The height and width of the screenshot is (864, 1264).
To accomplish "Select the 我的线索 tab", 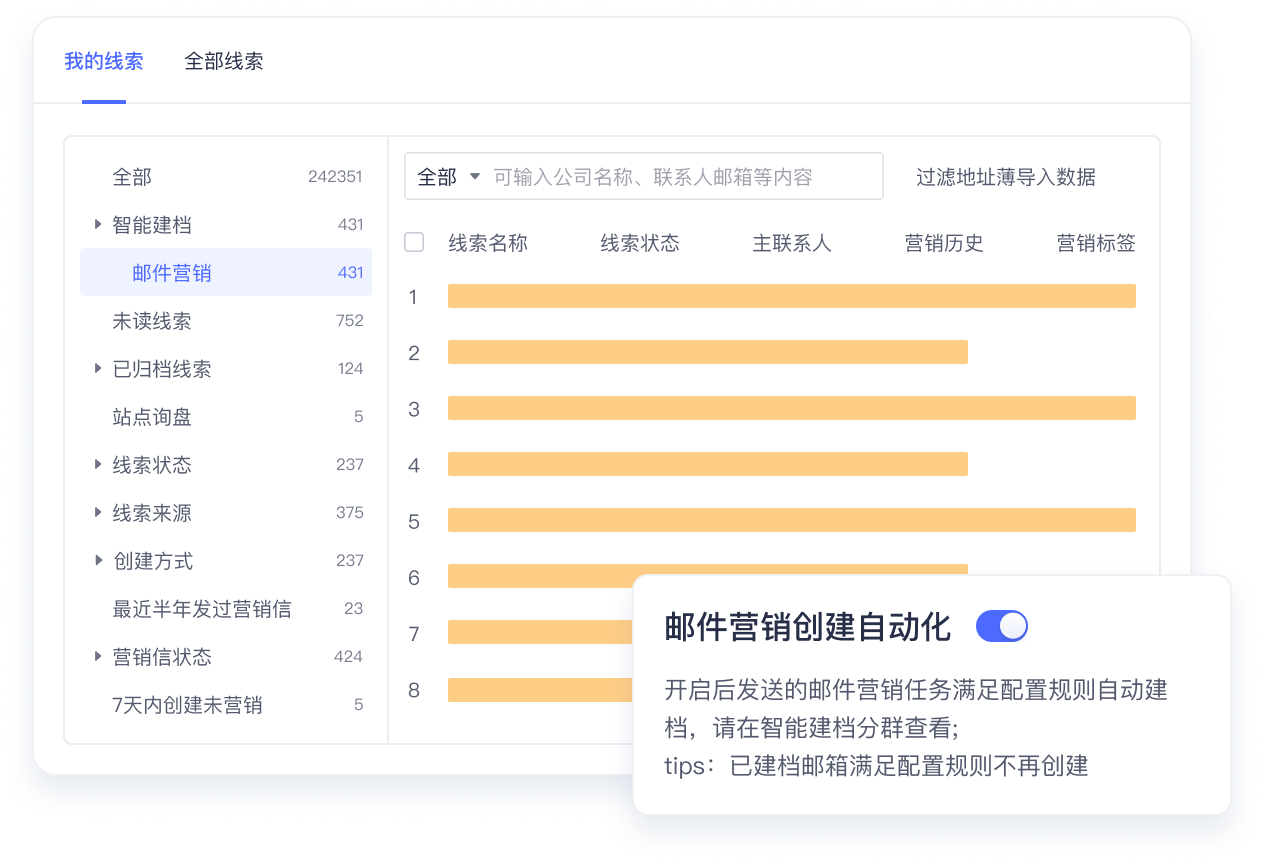I will pos(105,61).
